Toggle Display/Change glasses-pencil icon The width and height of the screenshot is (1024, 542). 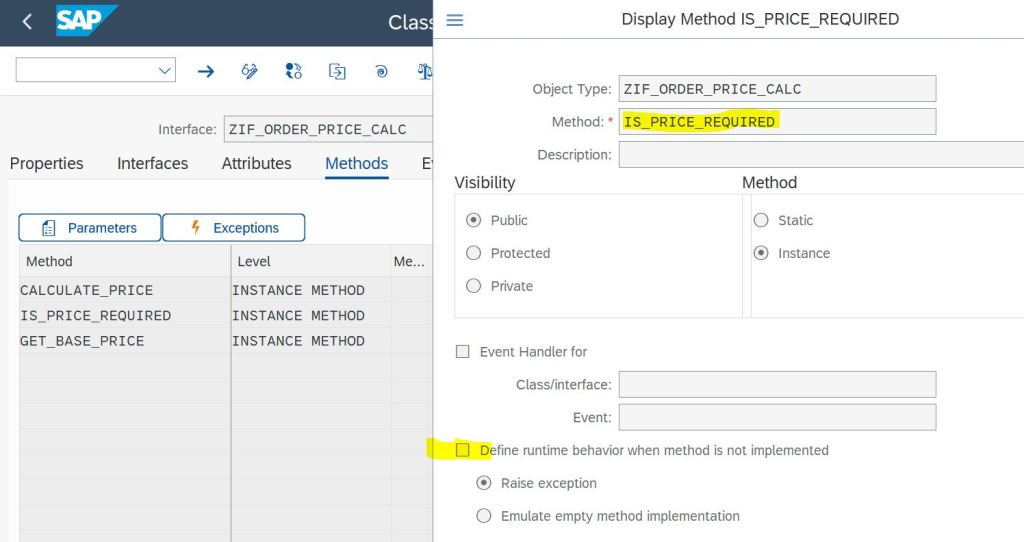point(250,71)
